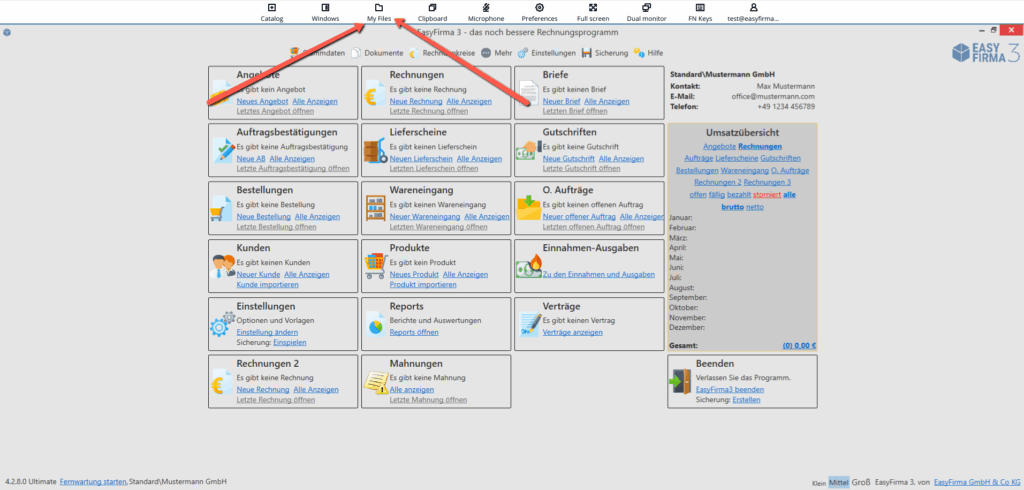Screen dimensions: 1024x490
Task: Click Neuen Lieferschein link
Action: click(x=421, y=159)
